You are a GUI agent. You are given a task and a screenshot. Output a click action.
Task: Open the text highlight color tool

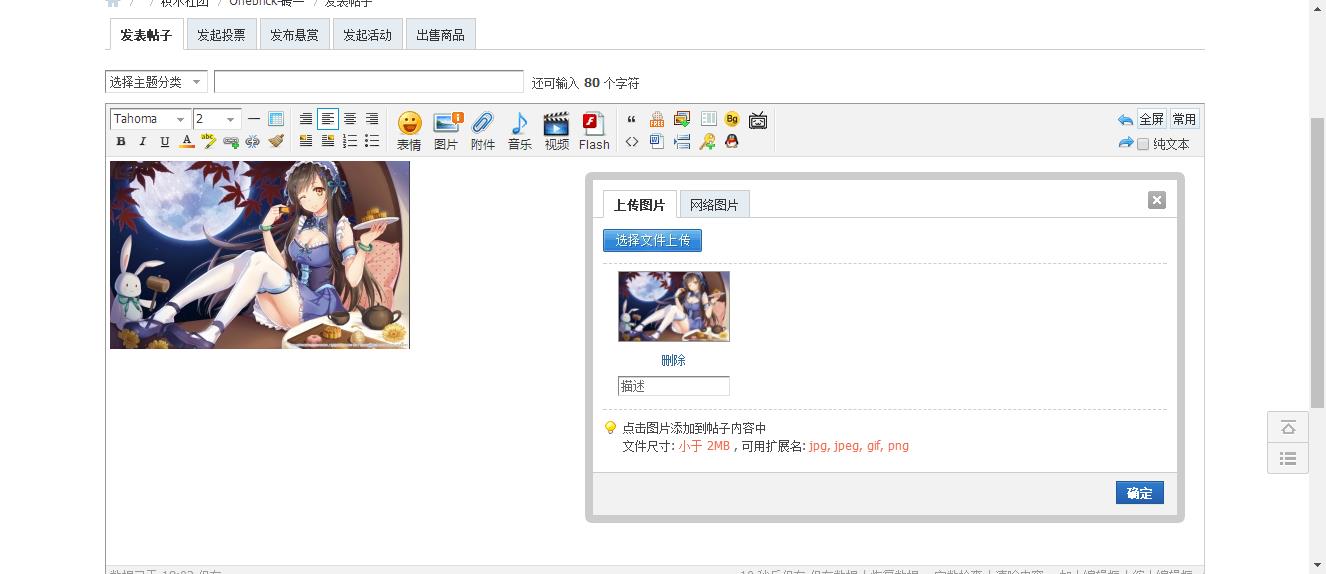pos(209,142)
